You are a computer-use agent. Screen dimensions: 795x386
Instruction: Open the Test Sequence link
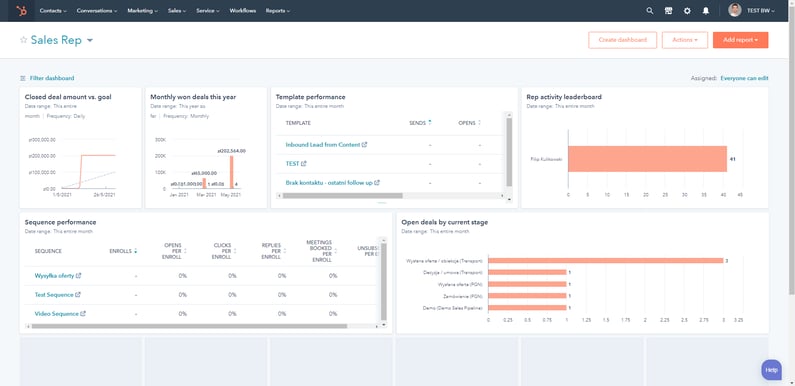pos(54,294)
